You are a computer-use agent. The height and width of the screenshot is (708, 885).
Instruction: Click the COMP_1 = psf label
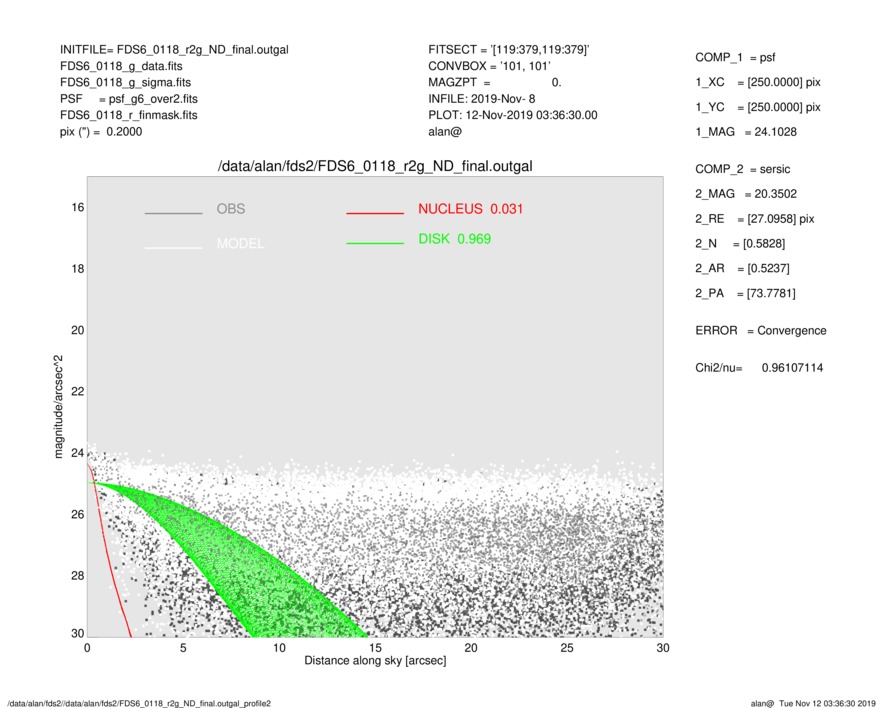735,58
